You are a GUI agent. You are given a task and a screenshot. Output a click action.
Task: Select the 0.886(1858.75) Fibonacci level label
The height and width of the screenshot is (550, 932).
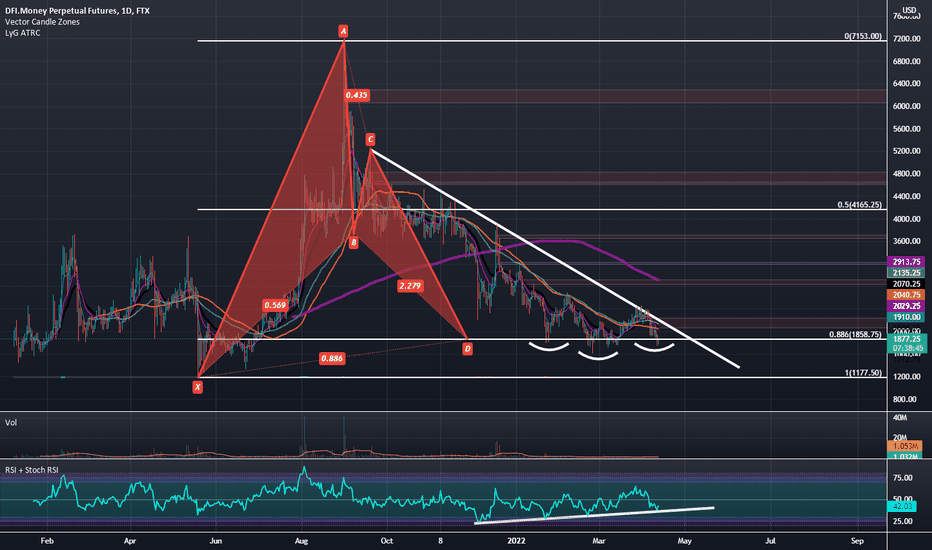coord(855,334)
